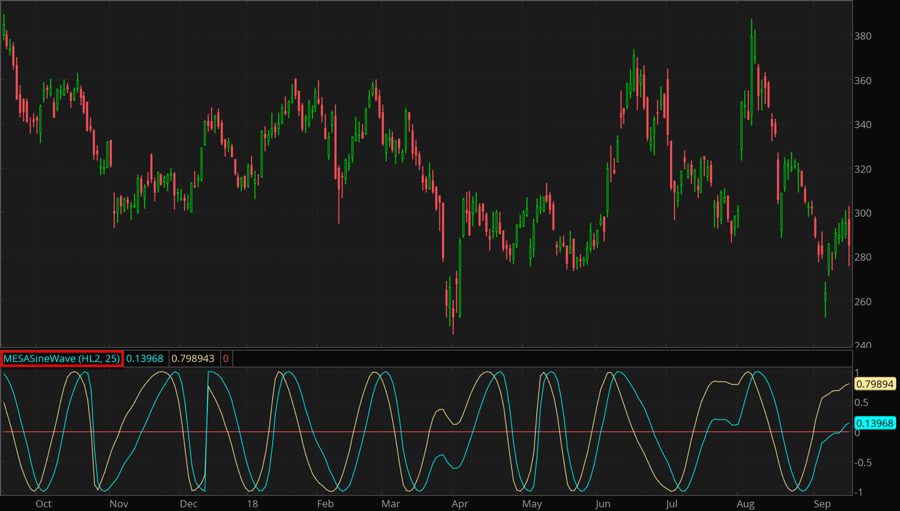This screenshot has height=511, width=900.
Task: Click the Jun label on time axis
Action: click(x=604, y=504)
